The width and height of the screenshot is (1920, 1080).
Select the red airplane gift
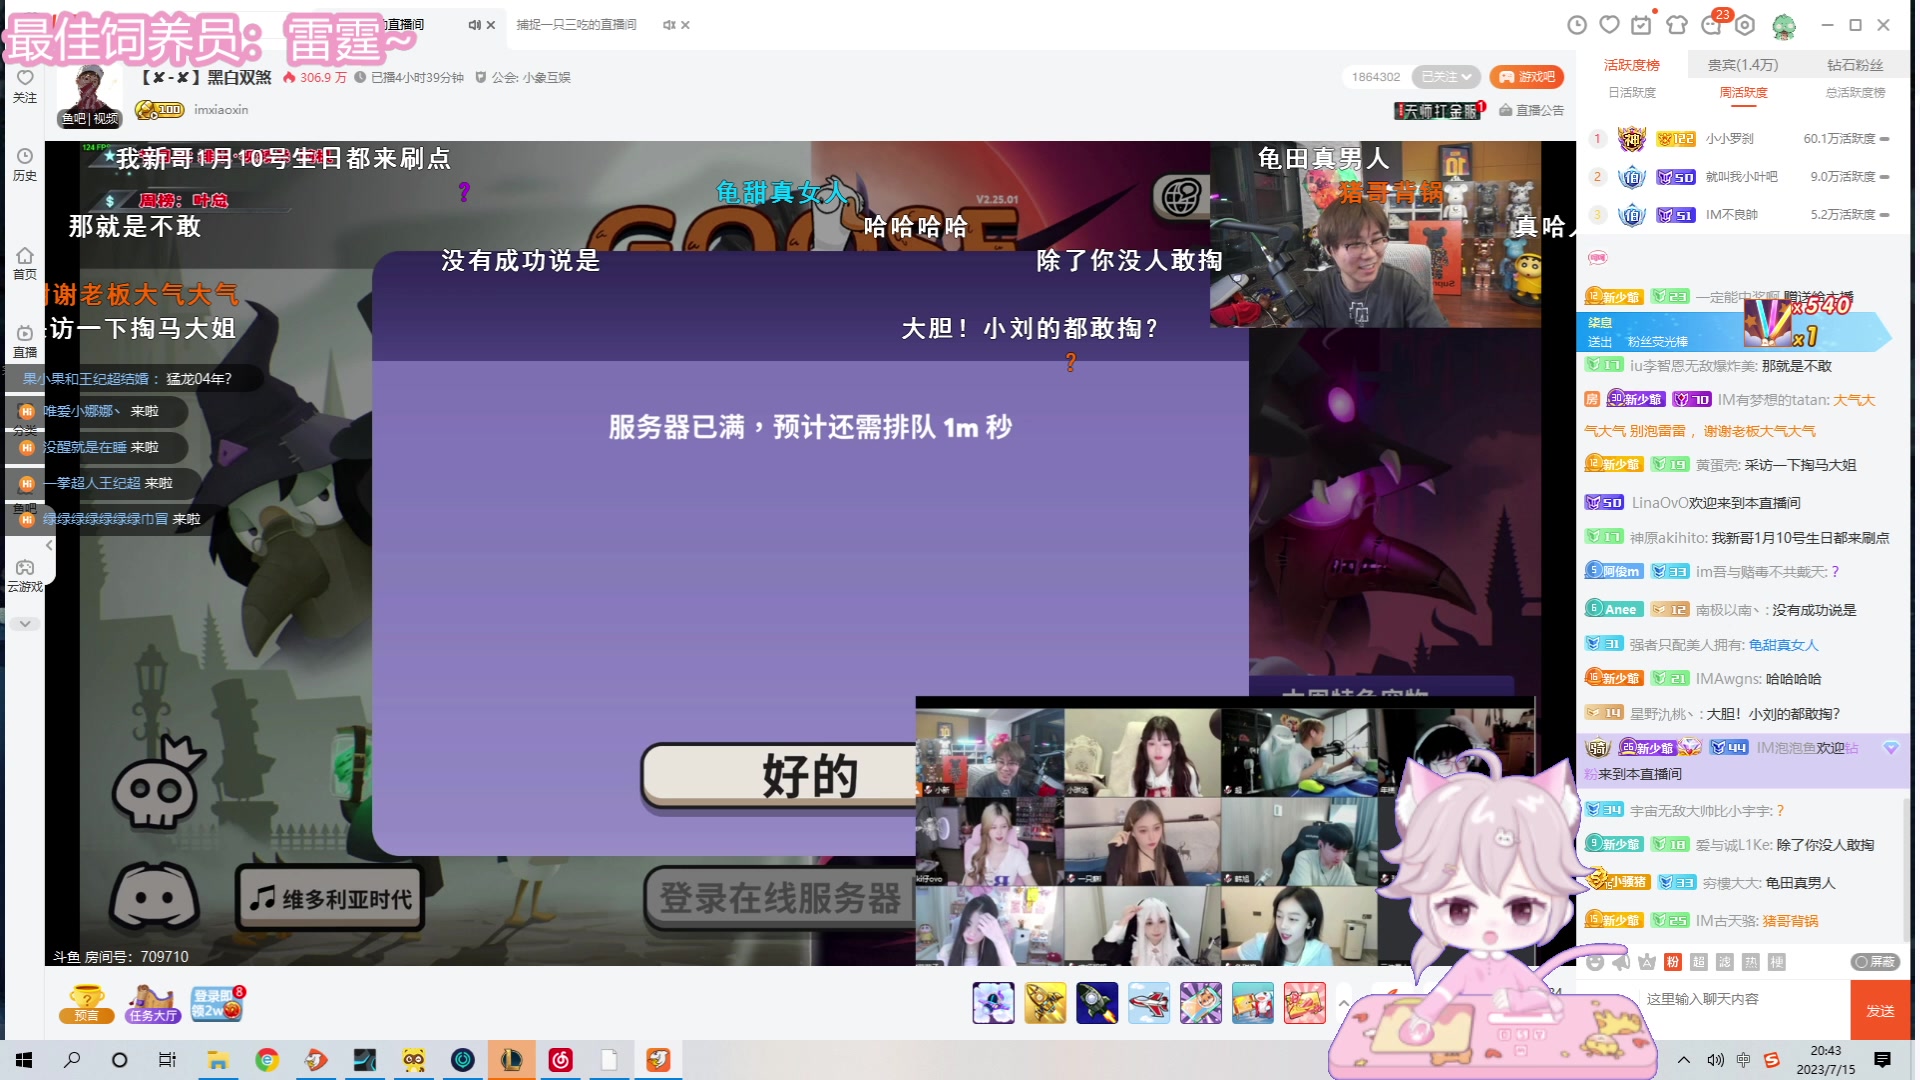[x=1149, y=1003]
